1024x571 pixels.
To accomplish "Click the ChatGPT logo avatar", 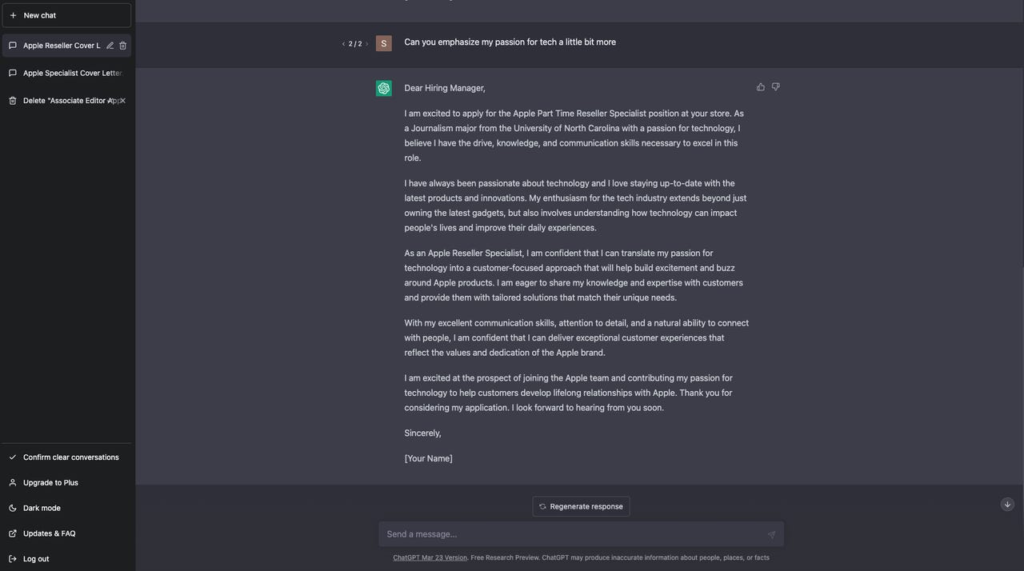I will pos(384,88).
